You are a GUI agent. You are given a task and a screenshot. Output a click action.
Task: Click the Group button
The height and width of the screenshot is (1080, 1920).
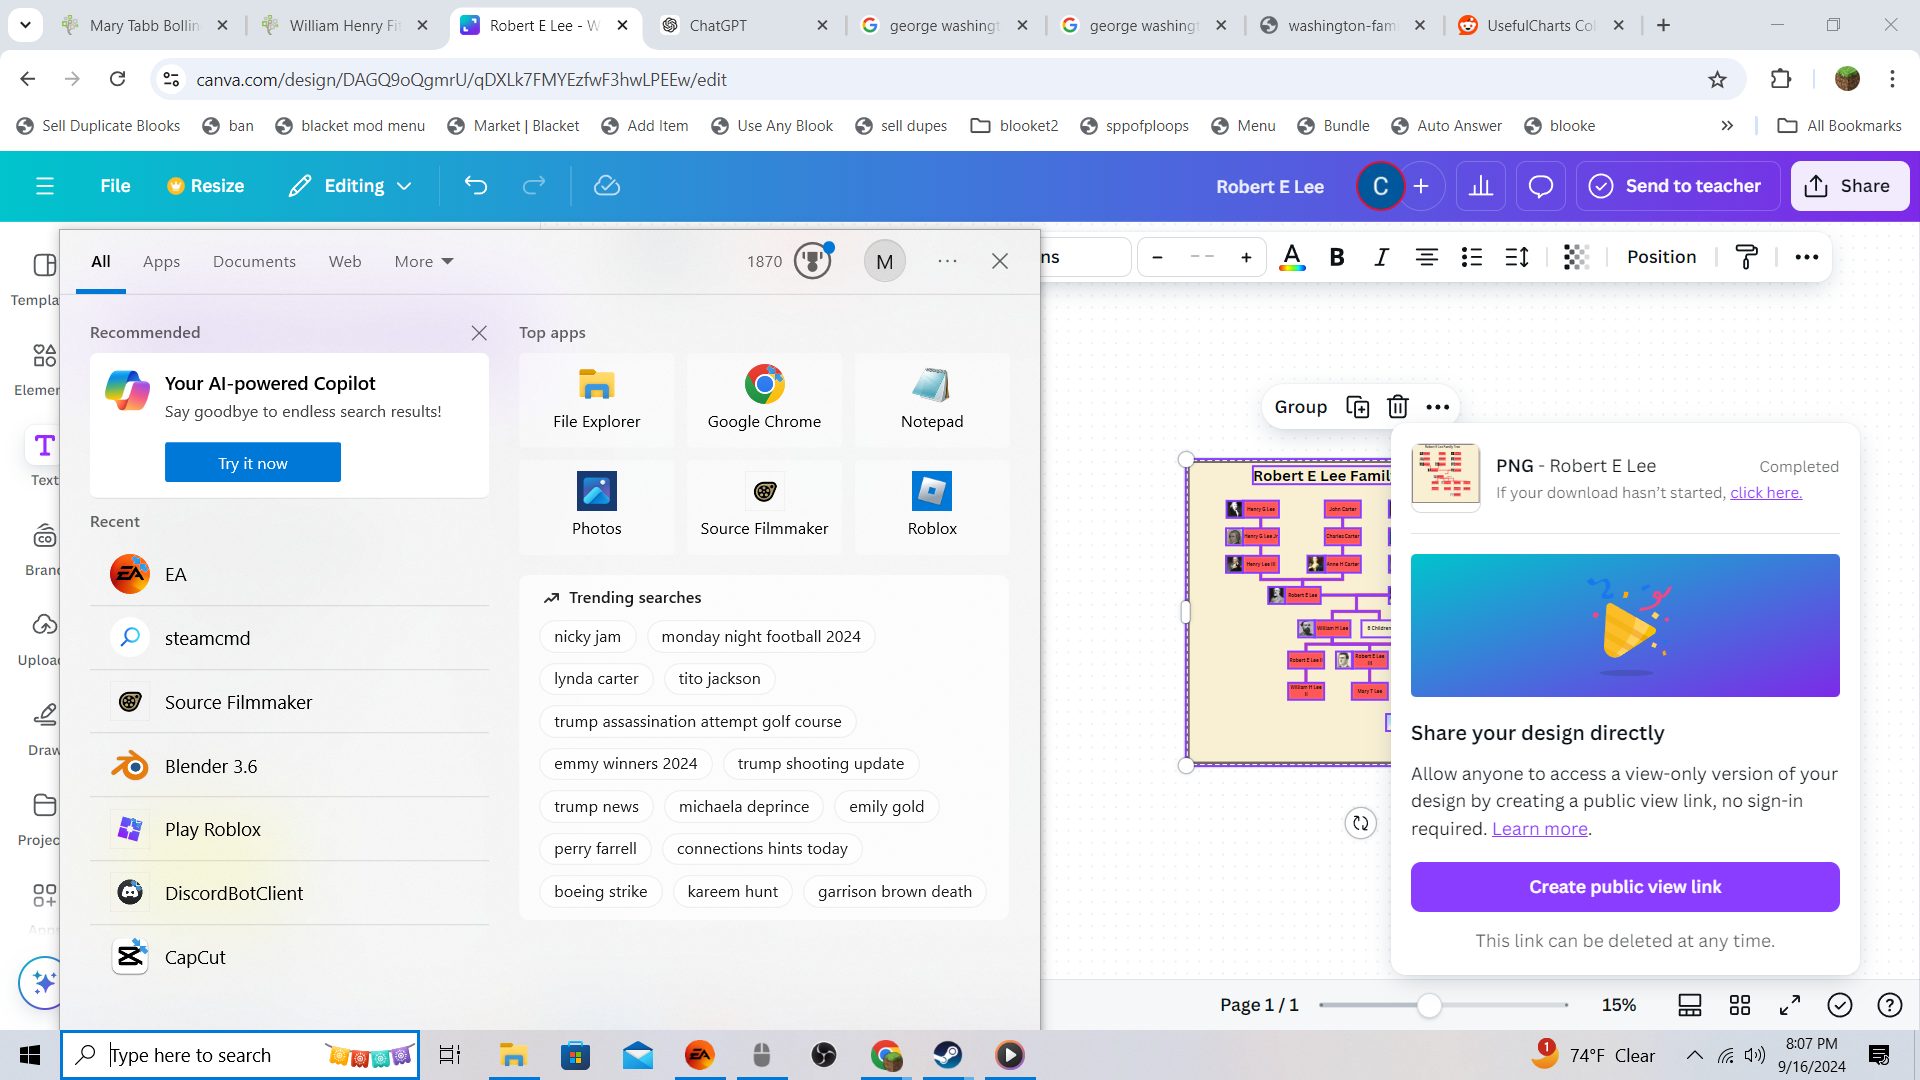1300,407
